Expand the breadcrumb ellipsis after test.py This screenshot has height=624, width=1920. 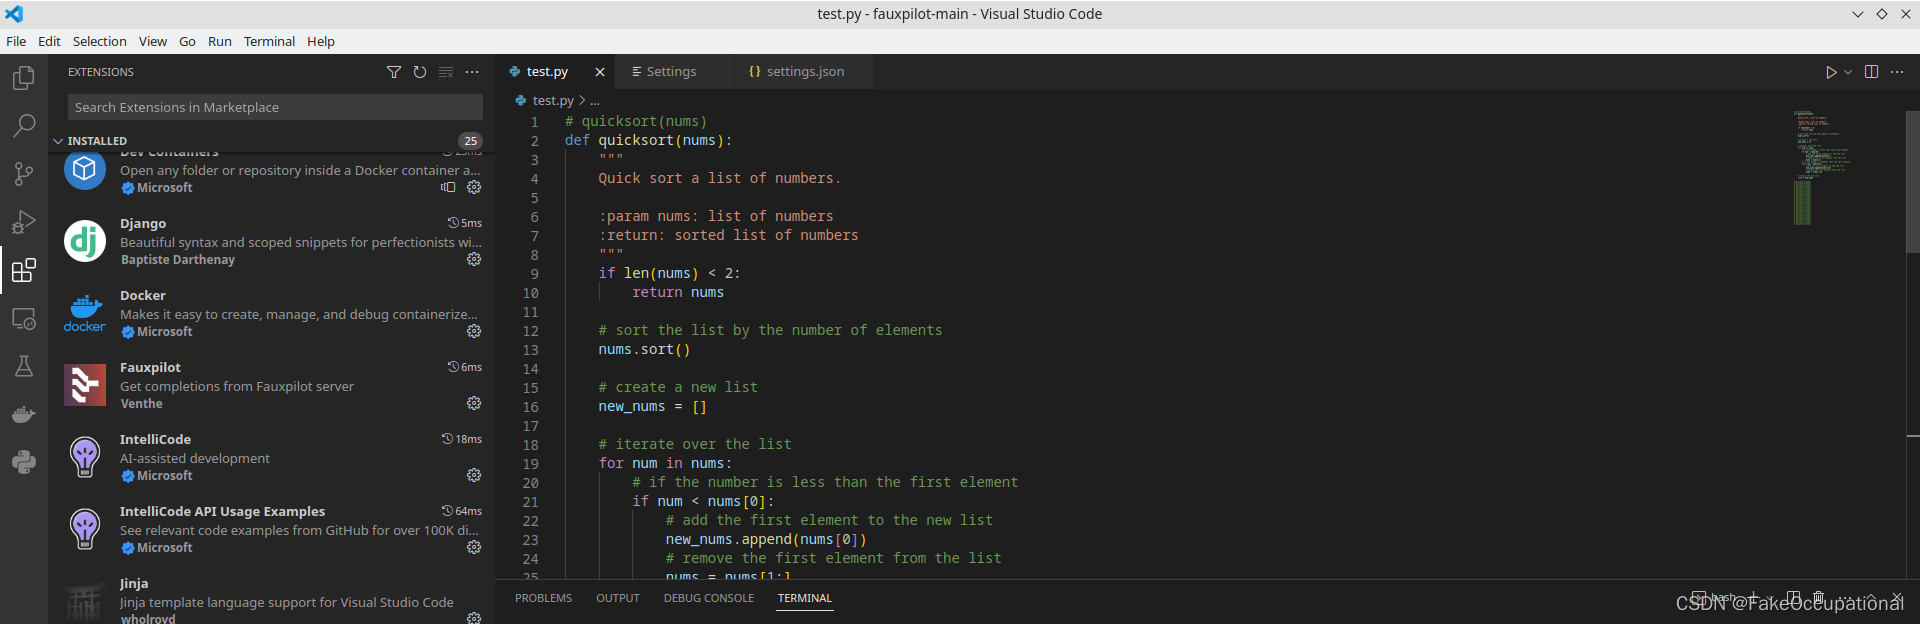(595, 101)
